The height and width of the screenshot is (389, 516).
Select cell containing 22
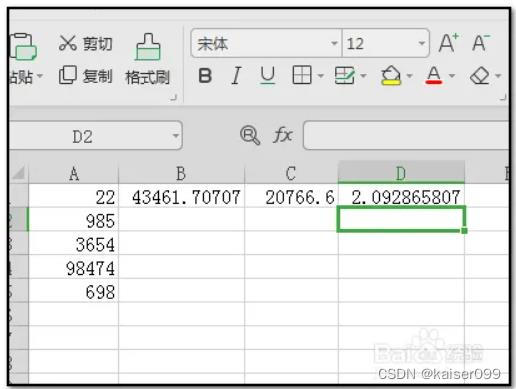click(x=74, y=196)
